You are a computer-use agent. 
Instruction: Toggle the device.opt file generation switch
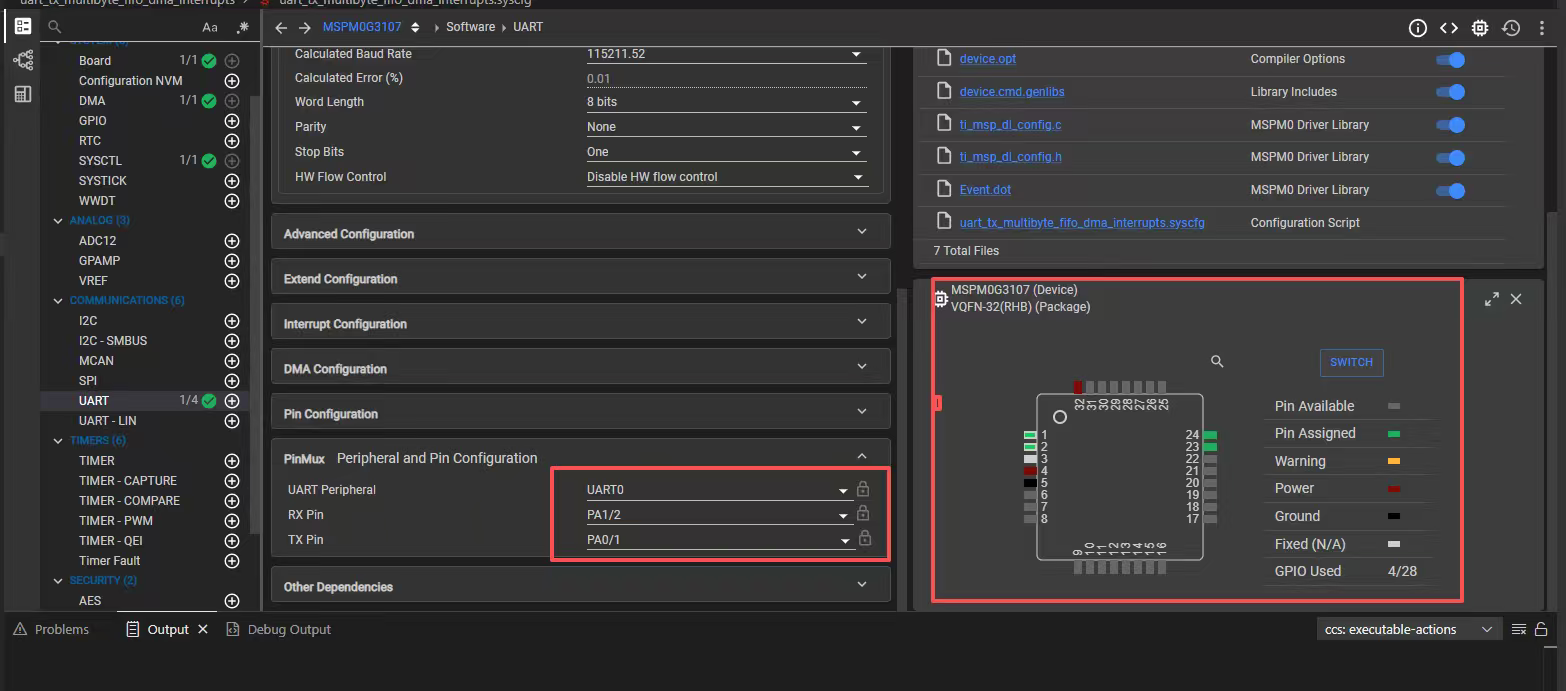pos(1450,60)
